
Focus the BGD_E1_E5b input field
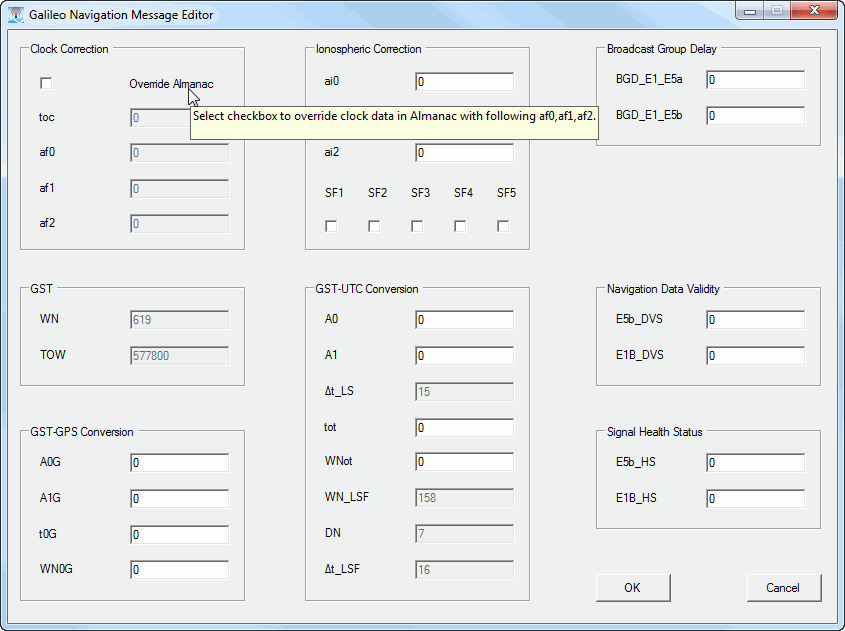(x=756, y=116)
